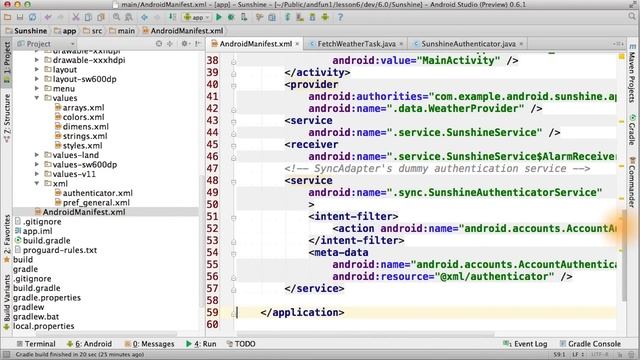Click the attach debugger icon
The image size is (640, 360).
click(244, 18)
